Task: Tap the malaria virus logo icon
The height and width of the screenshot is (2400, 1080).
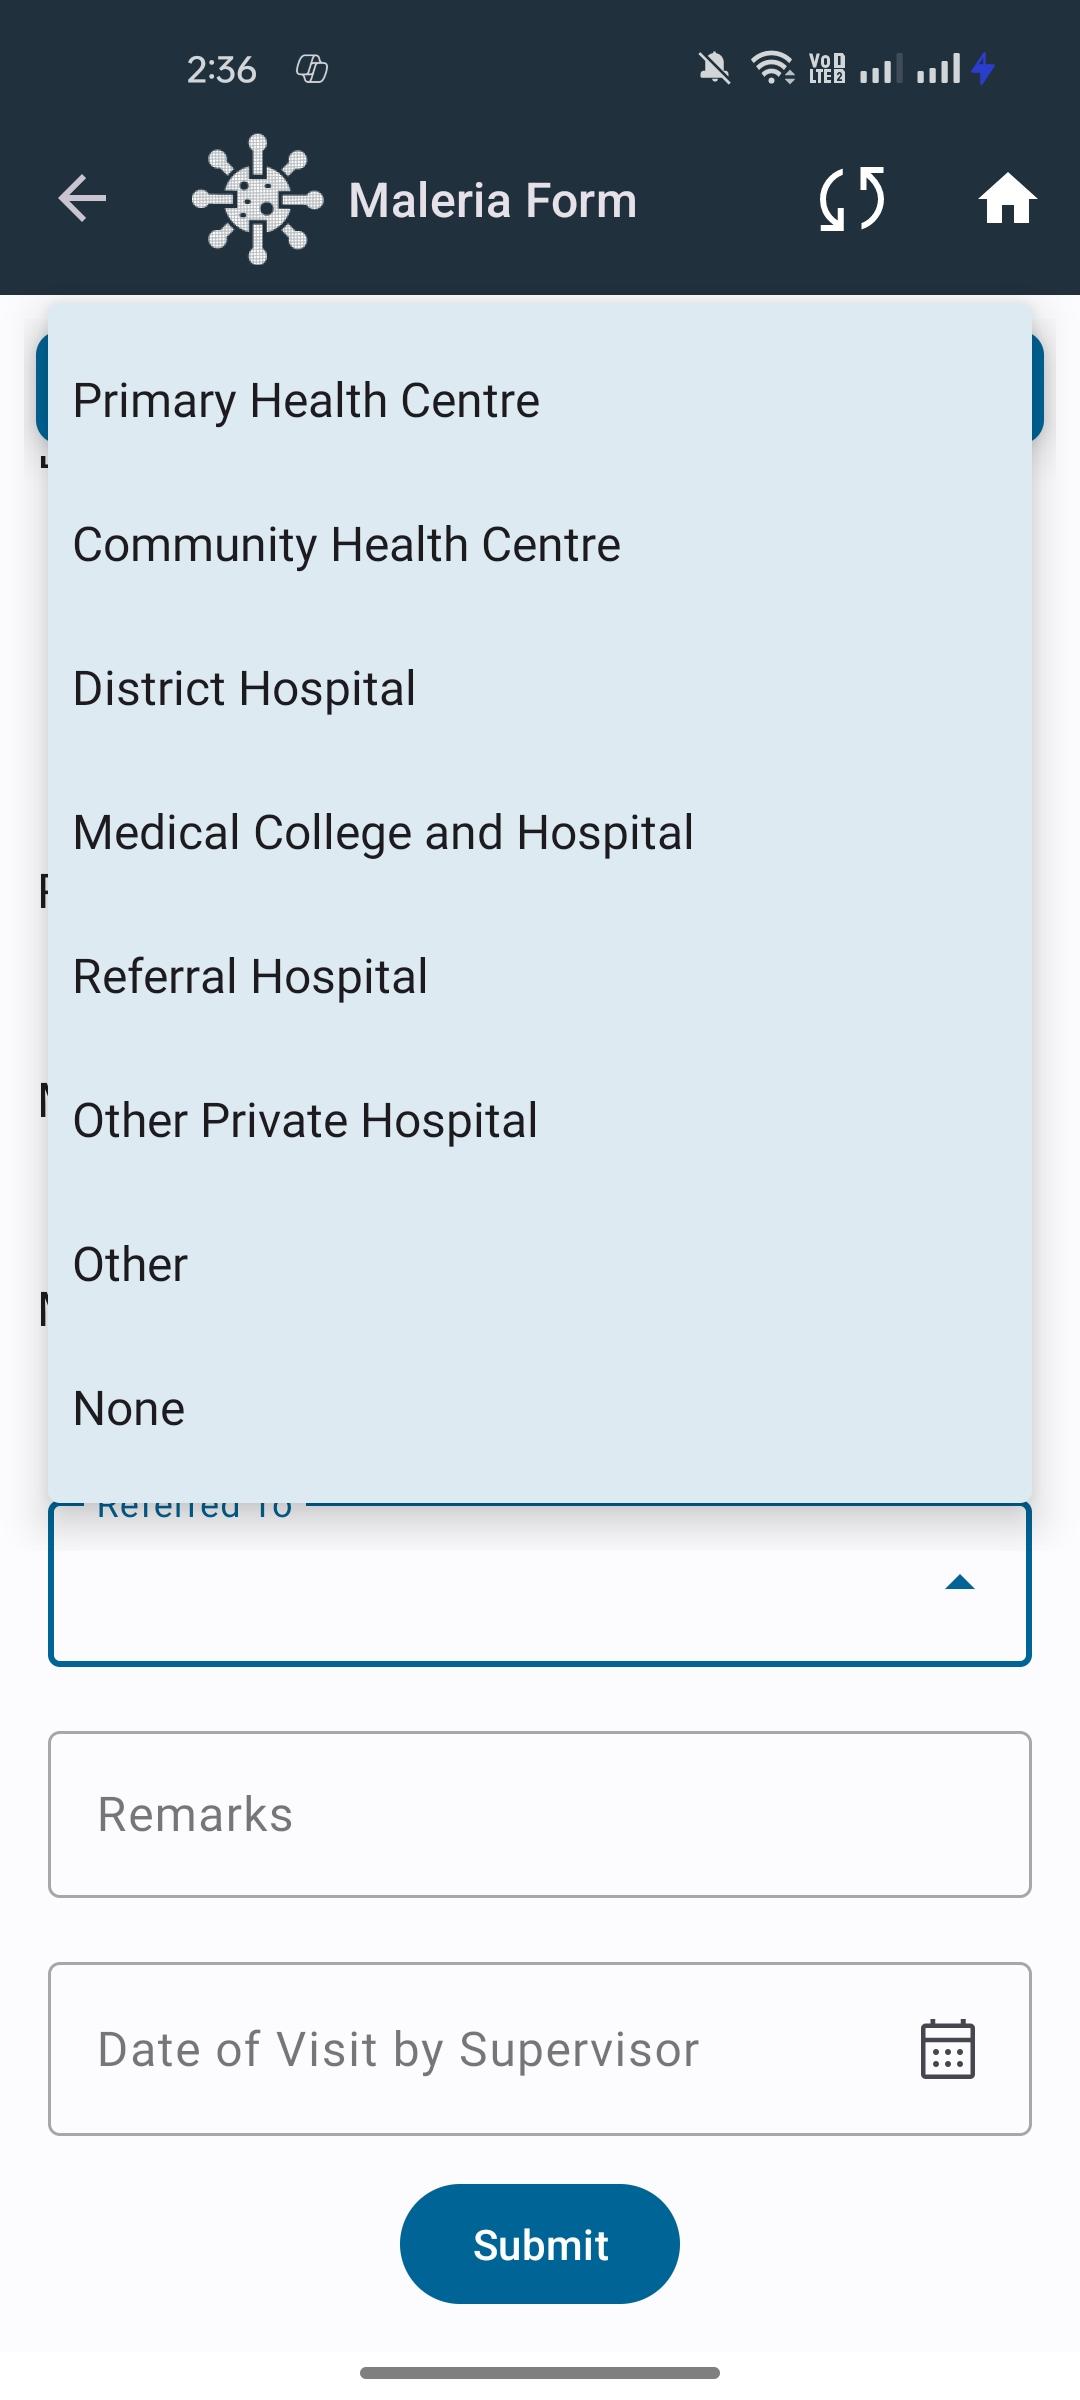Action: click(258, 199)
